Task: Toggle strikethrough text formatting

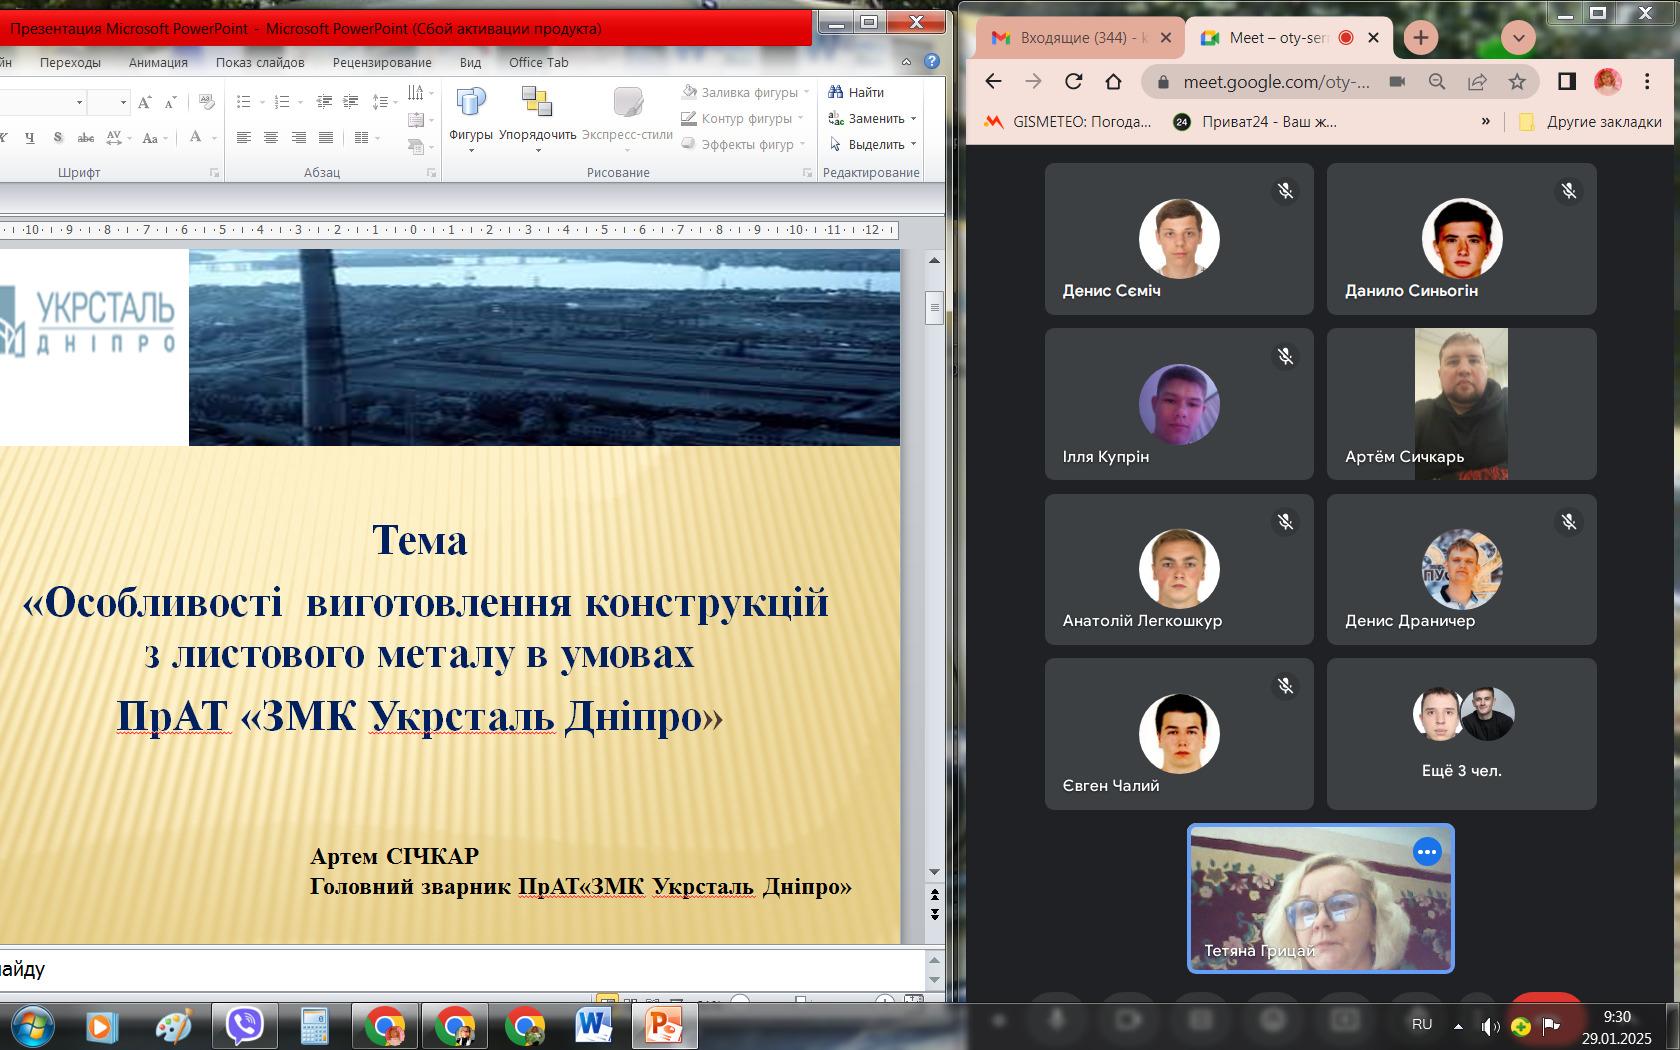Action: point(86,138)
